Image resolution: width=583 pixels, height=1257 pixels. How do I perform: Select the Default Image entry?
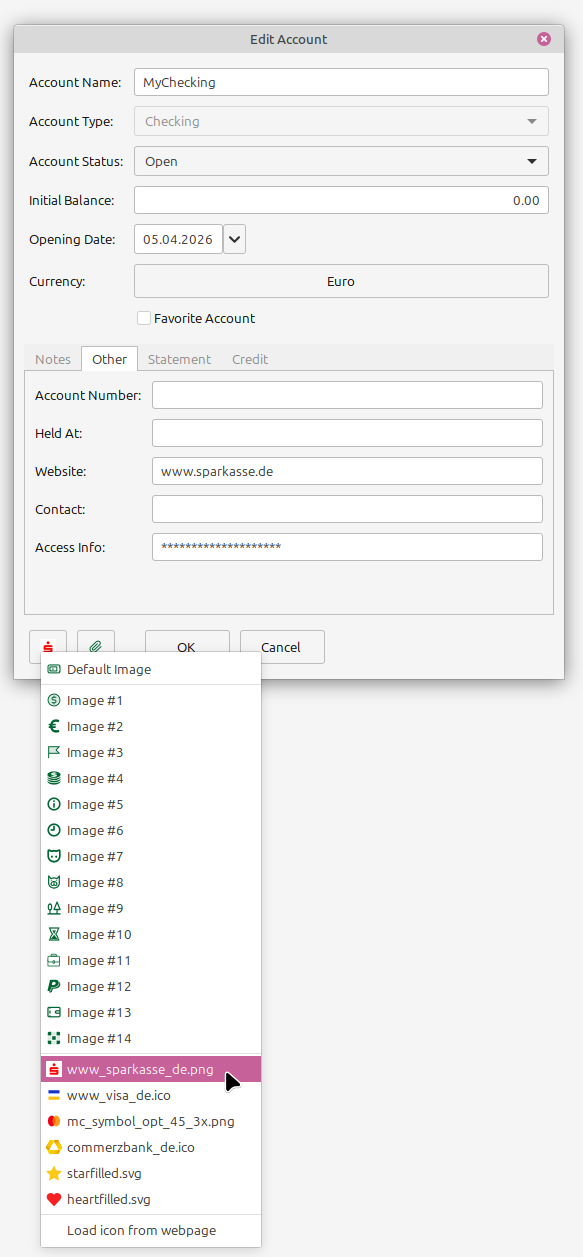110,669
